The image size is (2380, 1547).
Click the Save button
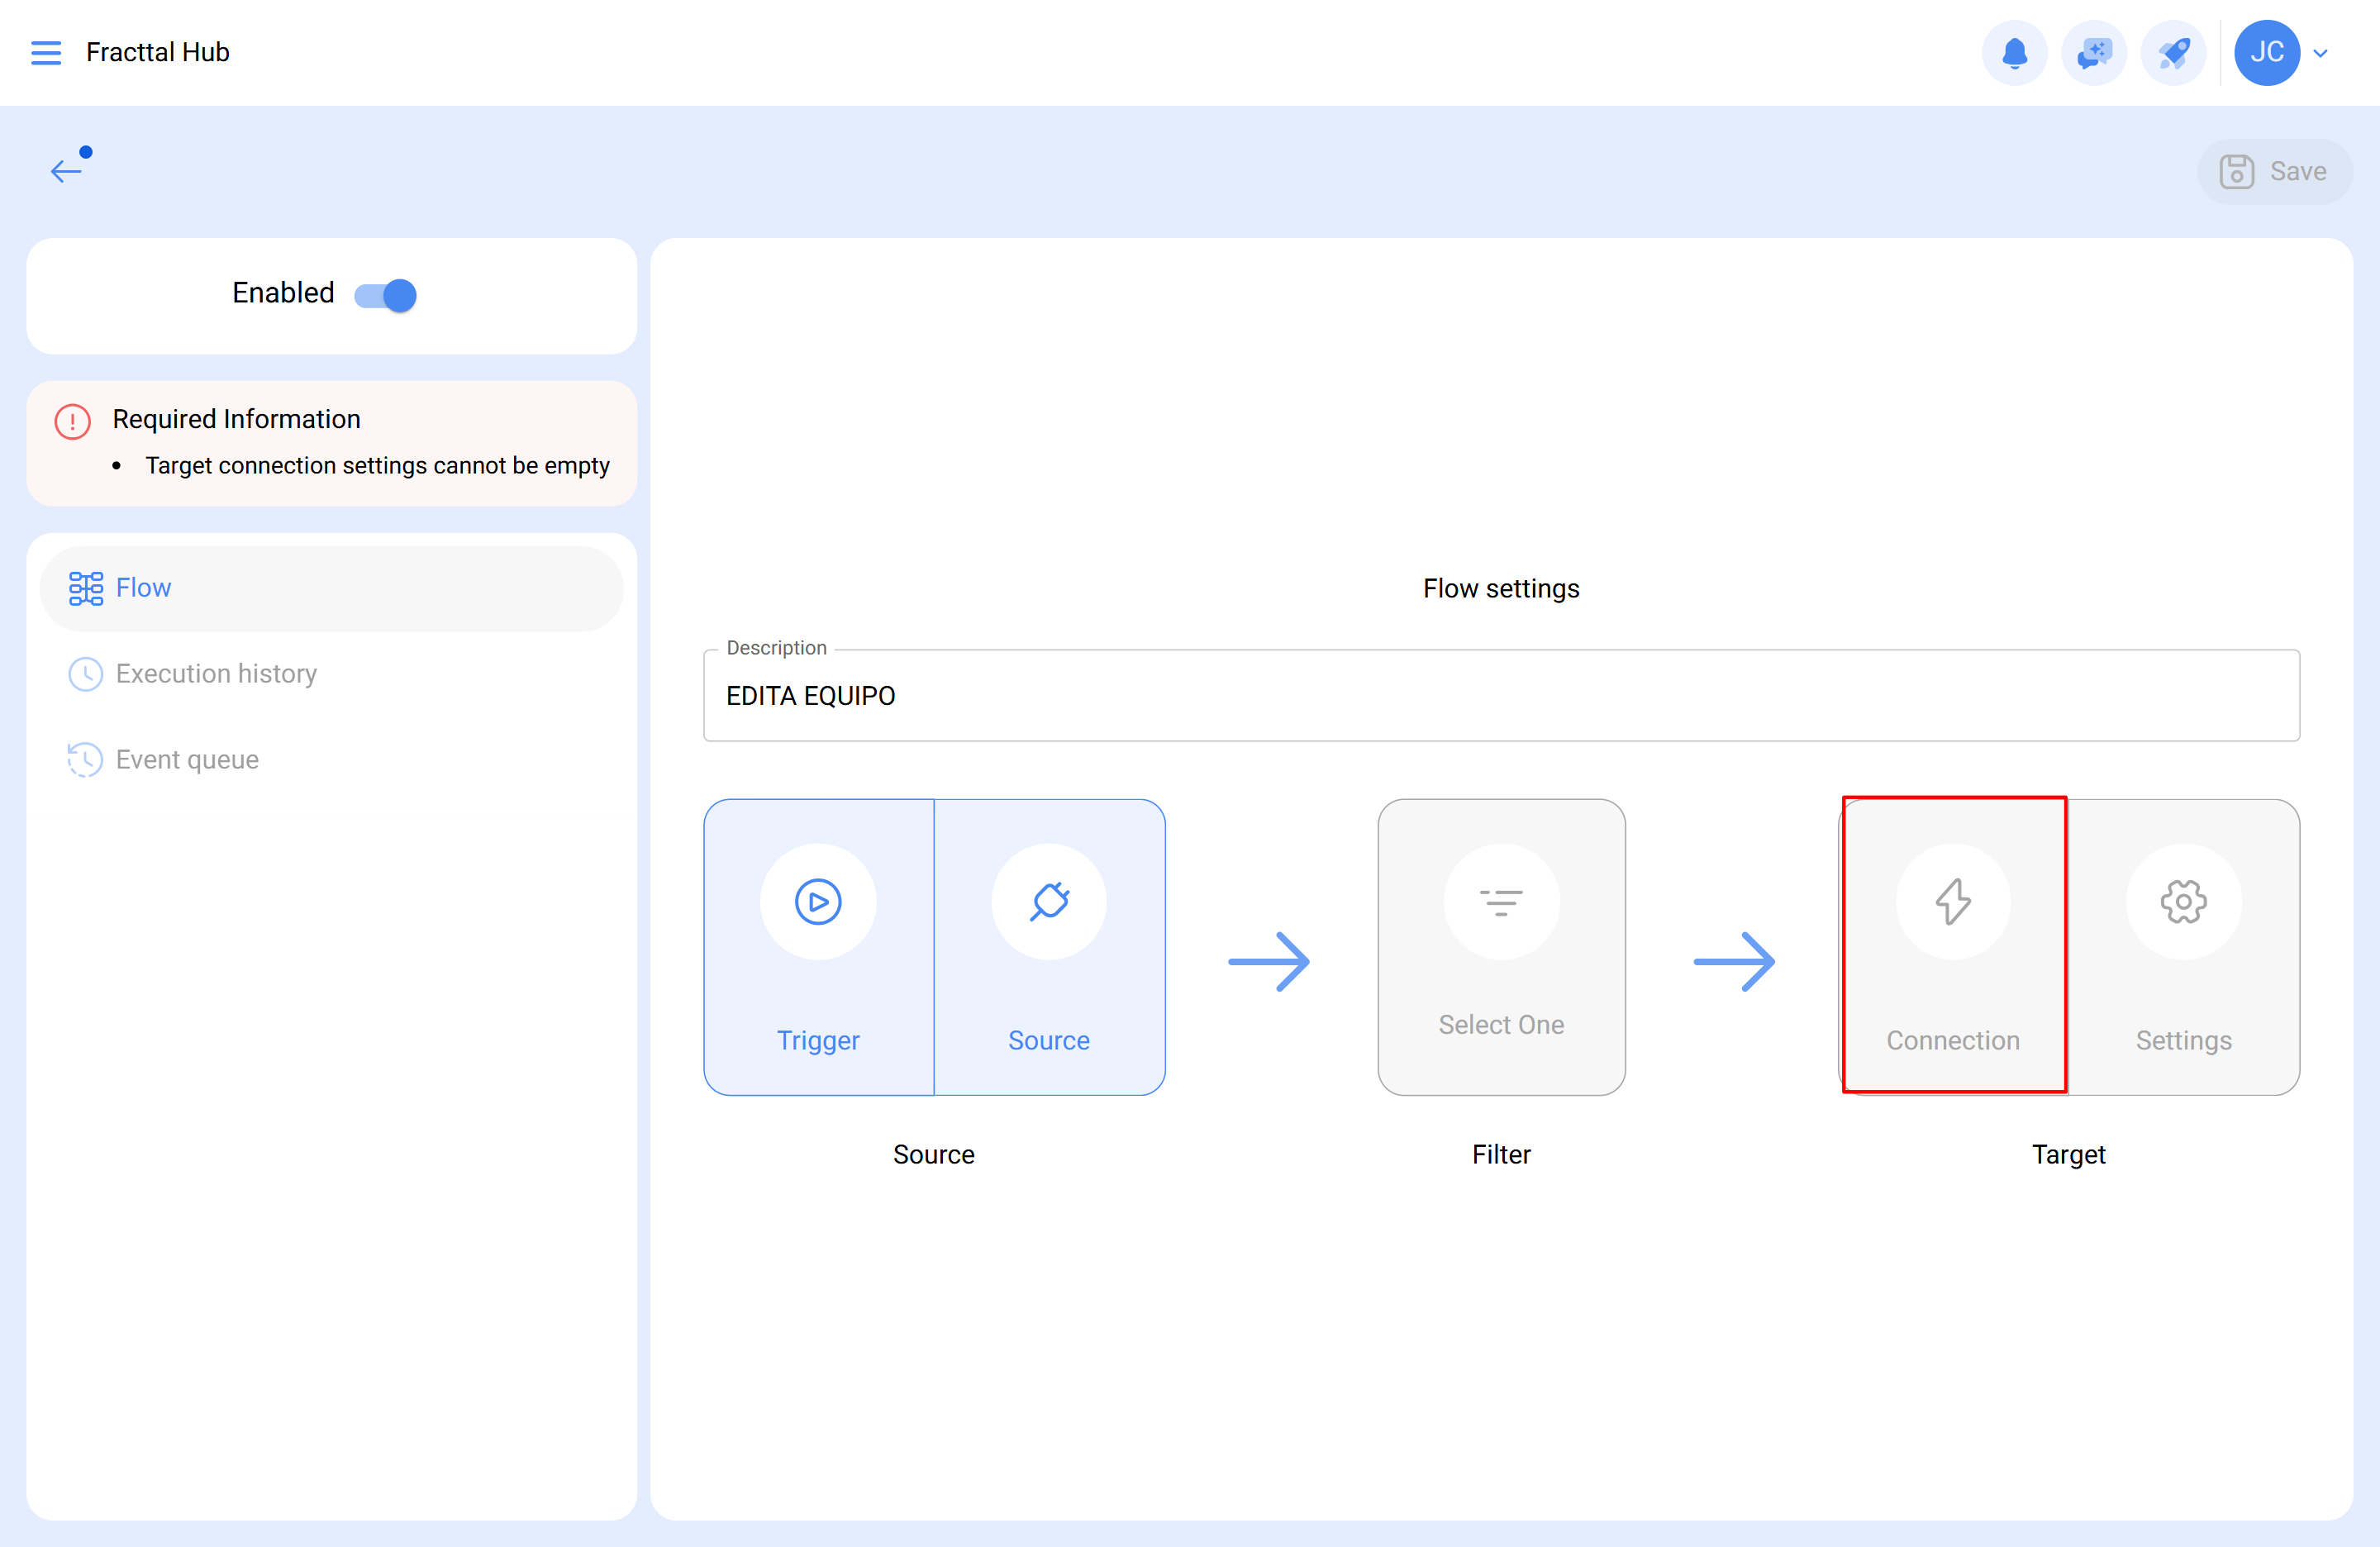pyautogui.click(x=2274, y=171)
